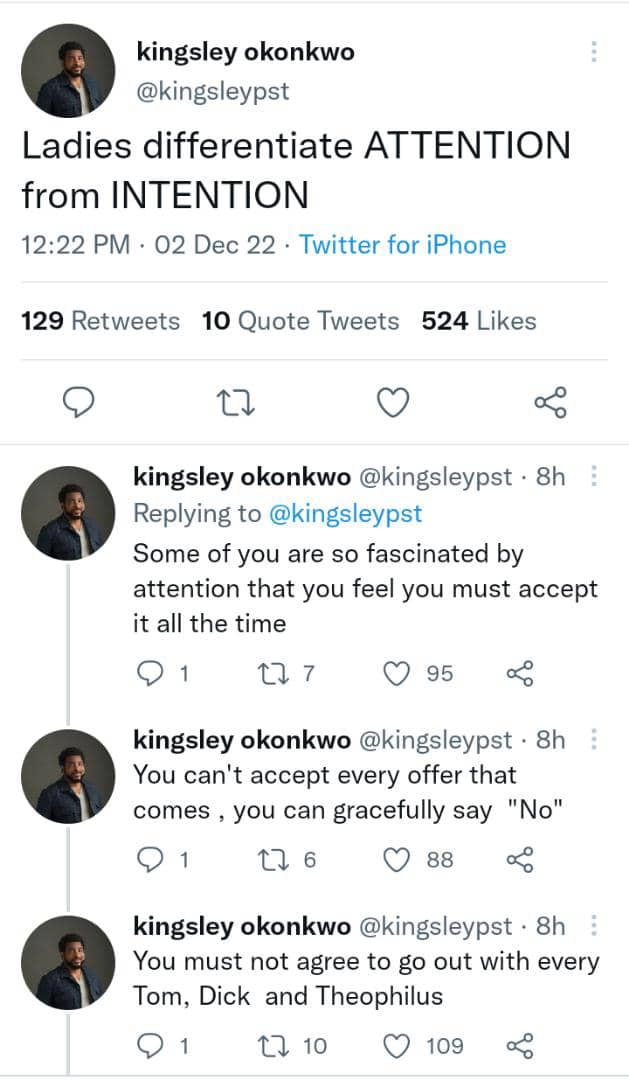Reply to the main ATTENTION tweet
This screenshot has height=1080, width=629.
point(79,402)
